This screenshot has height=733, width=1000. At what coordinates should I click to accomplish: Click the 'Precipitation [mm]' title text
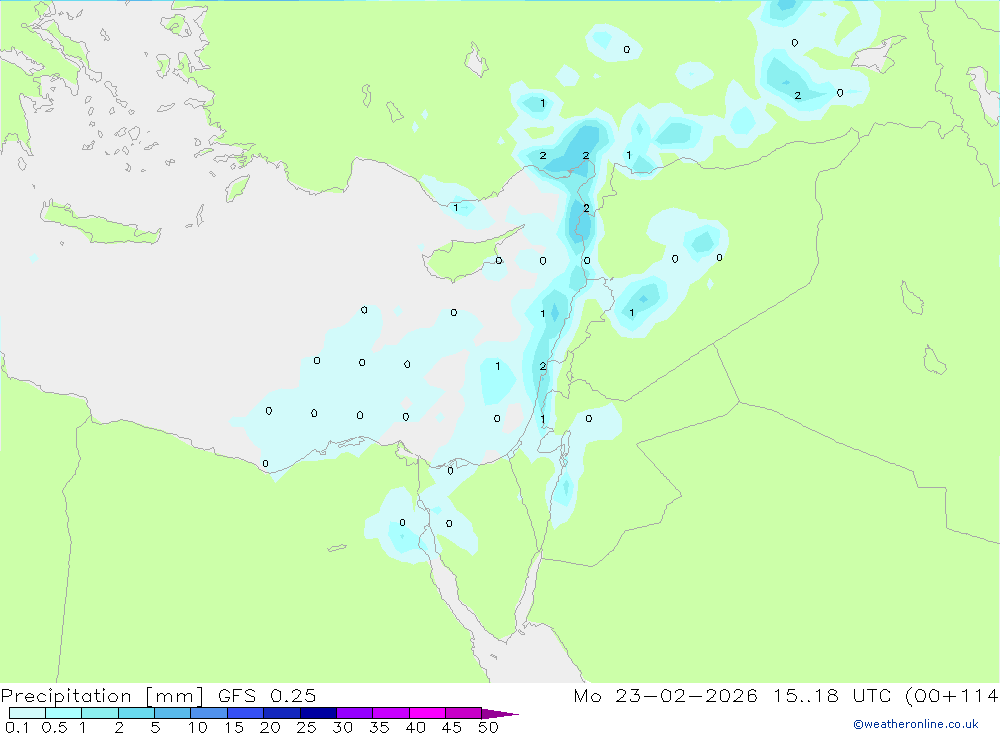[x=102, y=696]
